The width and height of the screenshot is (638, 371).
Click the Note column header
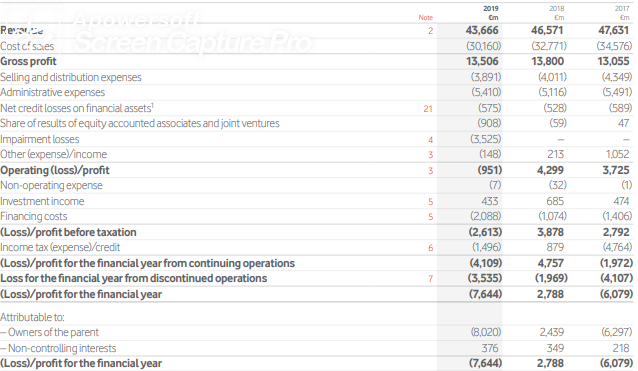pos(426,17)
